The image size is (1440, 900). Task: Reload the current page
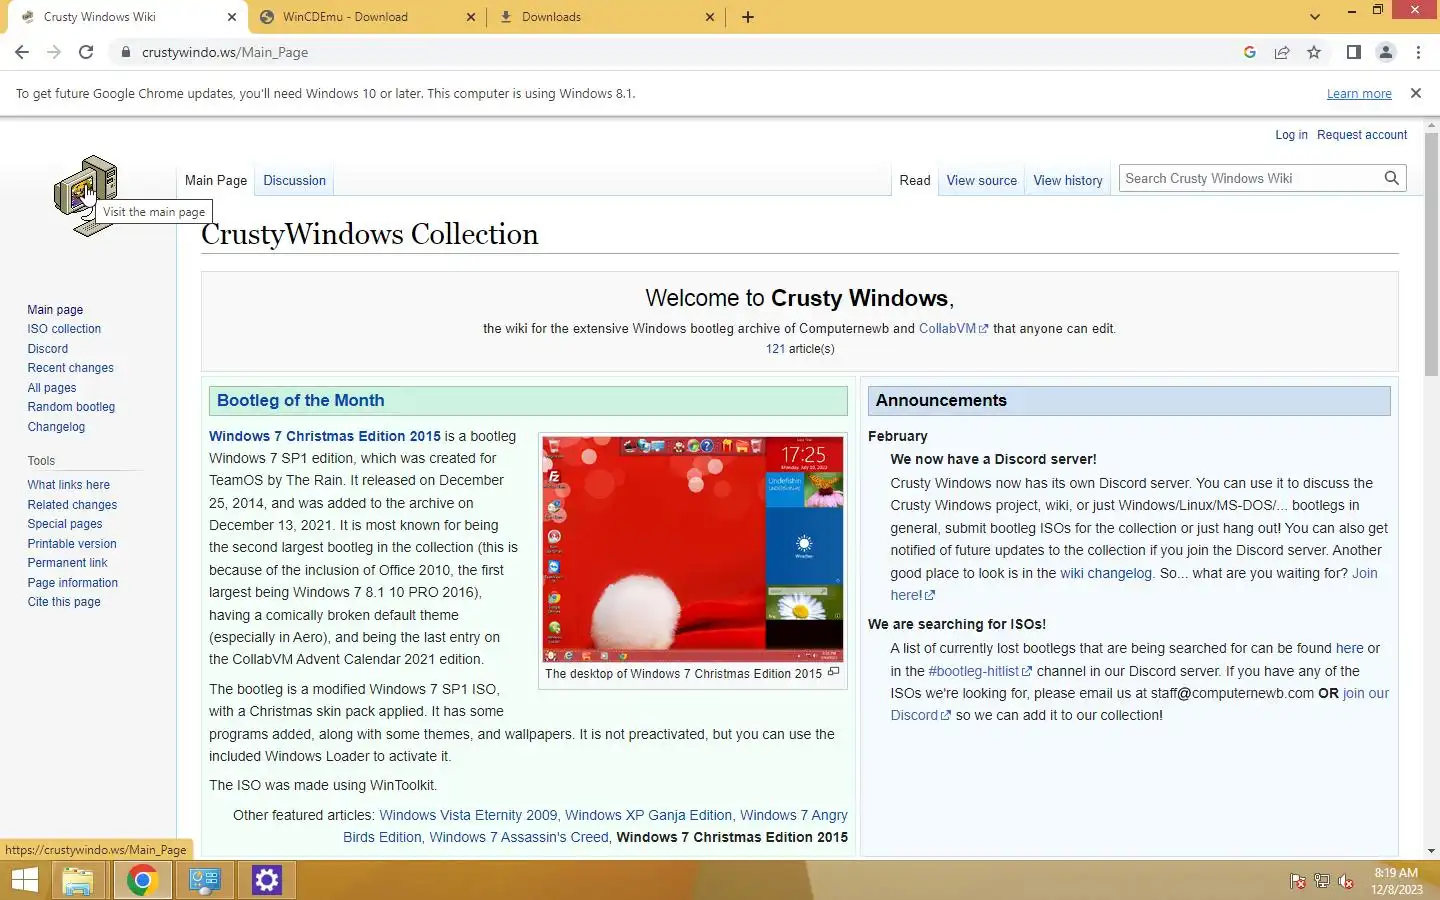(86, 52)
